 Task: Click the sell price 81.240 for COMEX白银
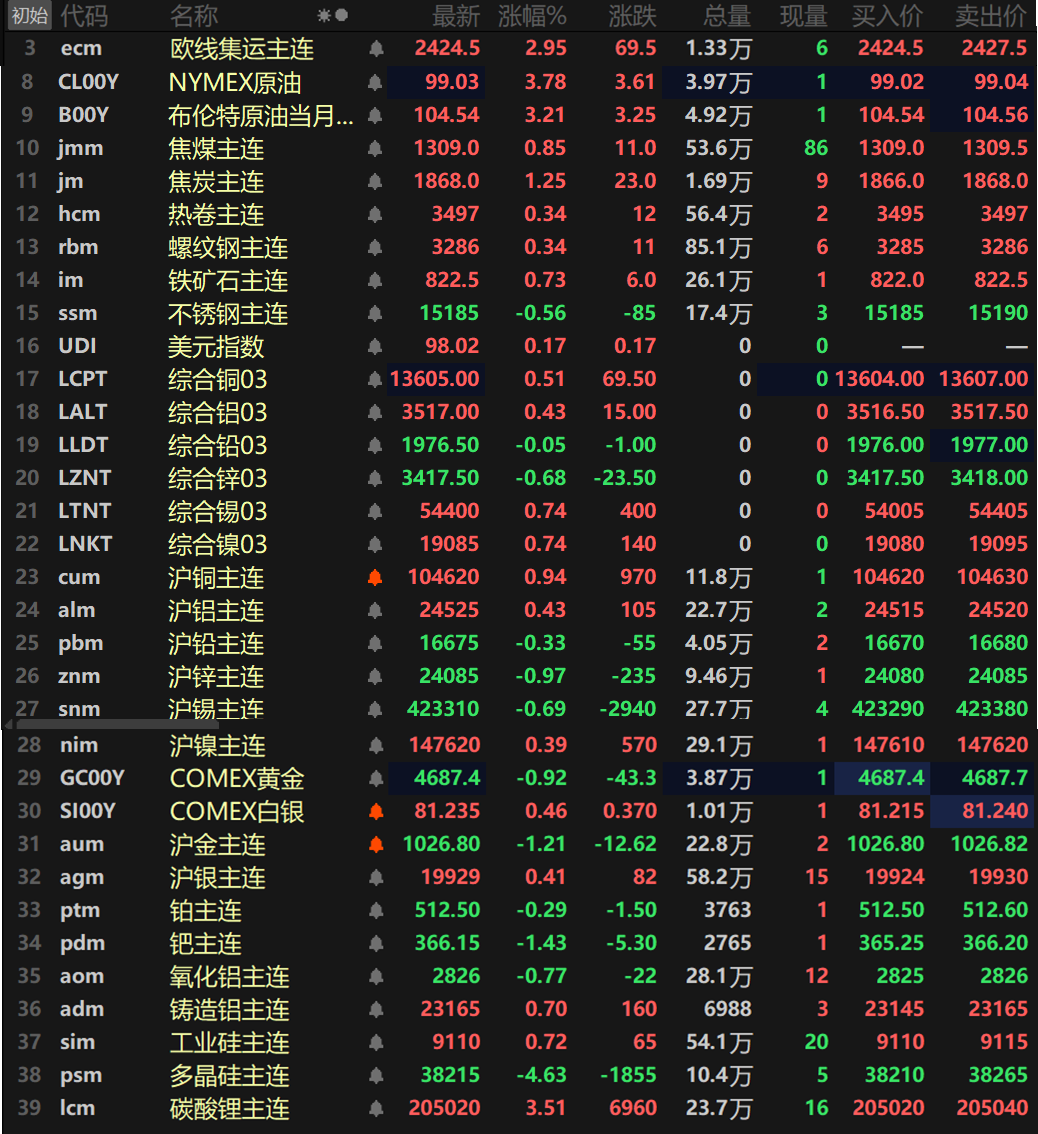(x=995, y=811)
